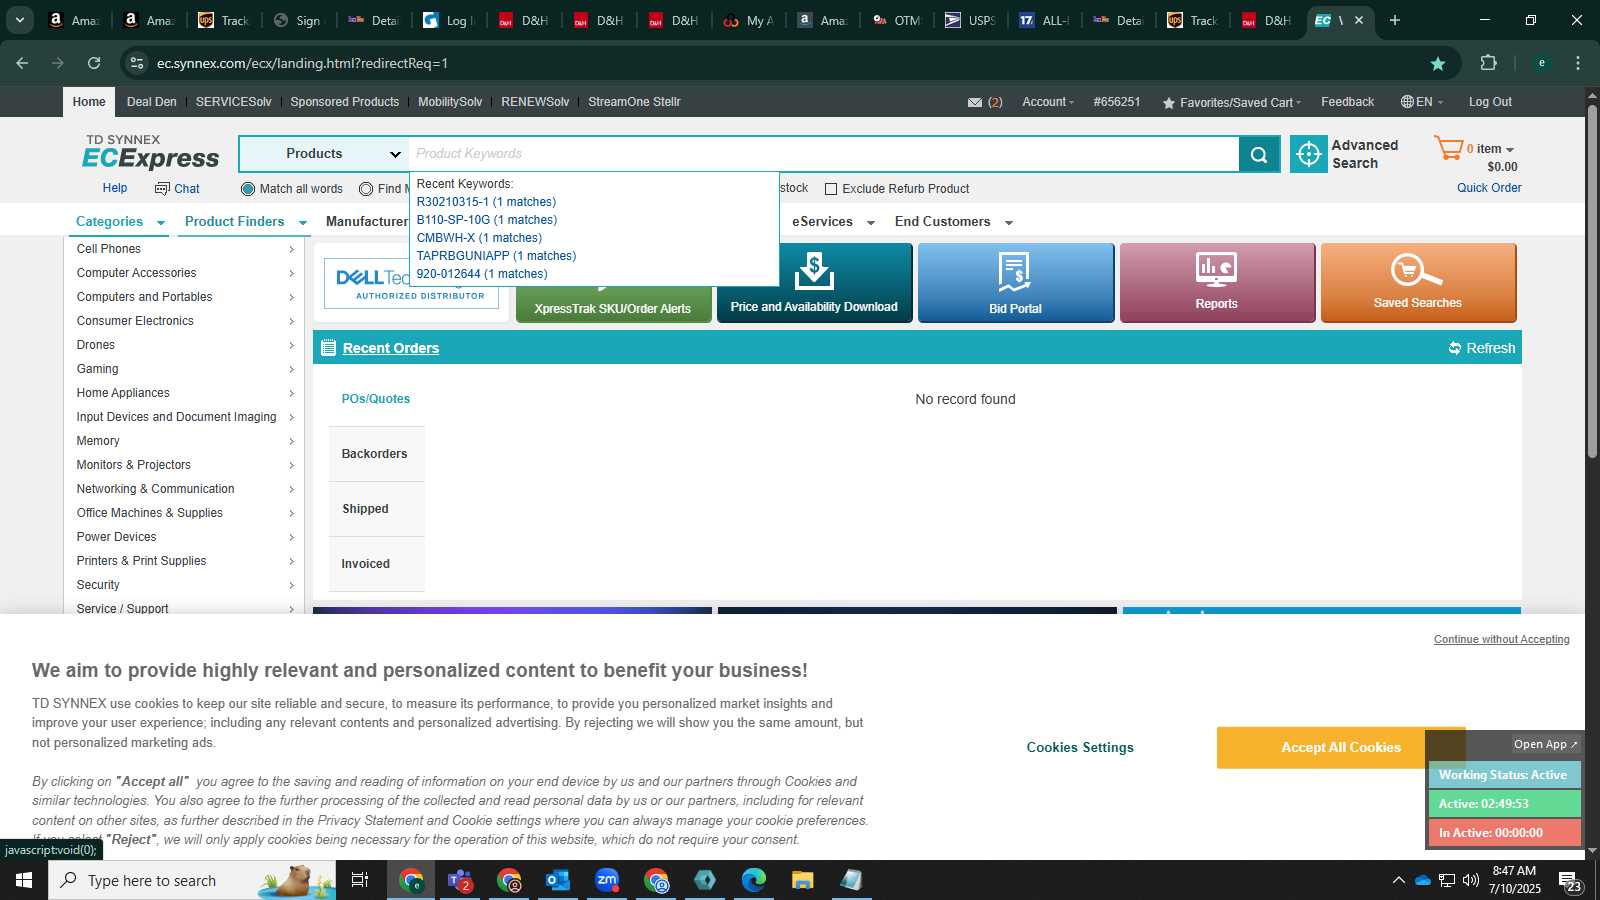Check Exclude Refurb Product checkbox

[x=830, y=189]
